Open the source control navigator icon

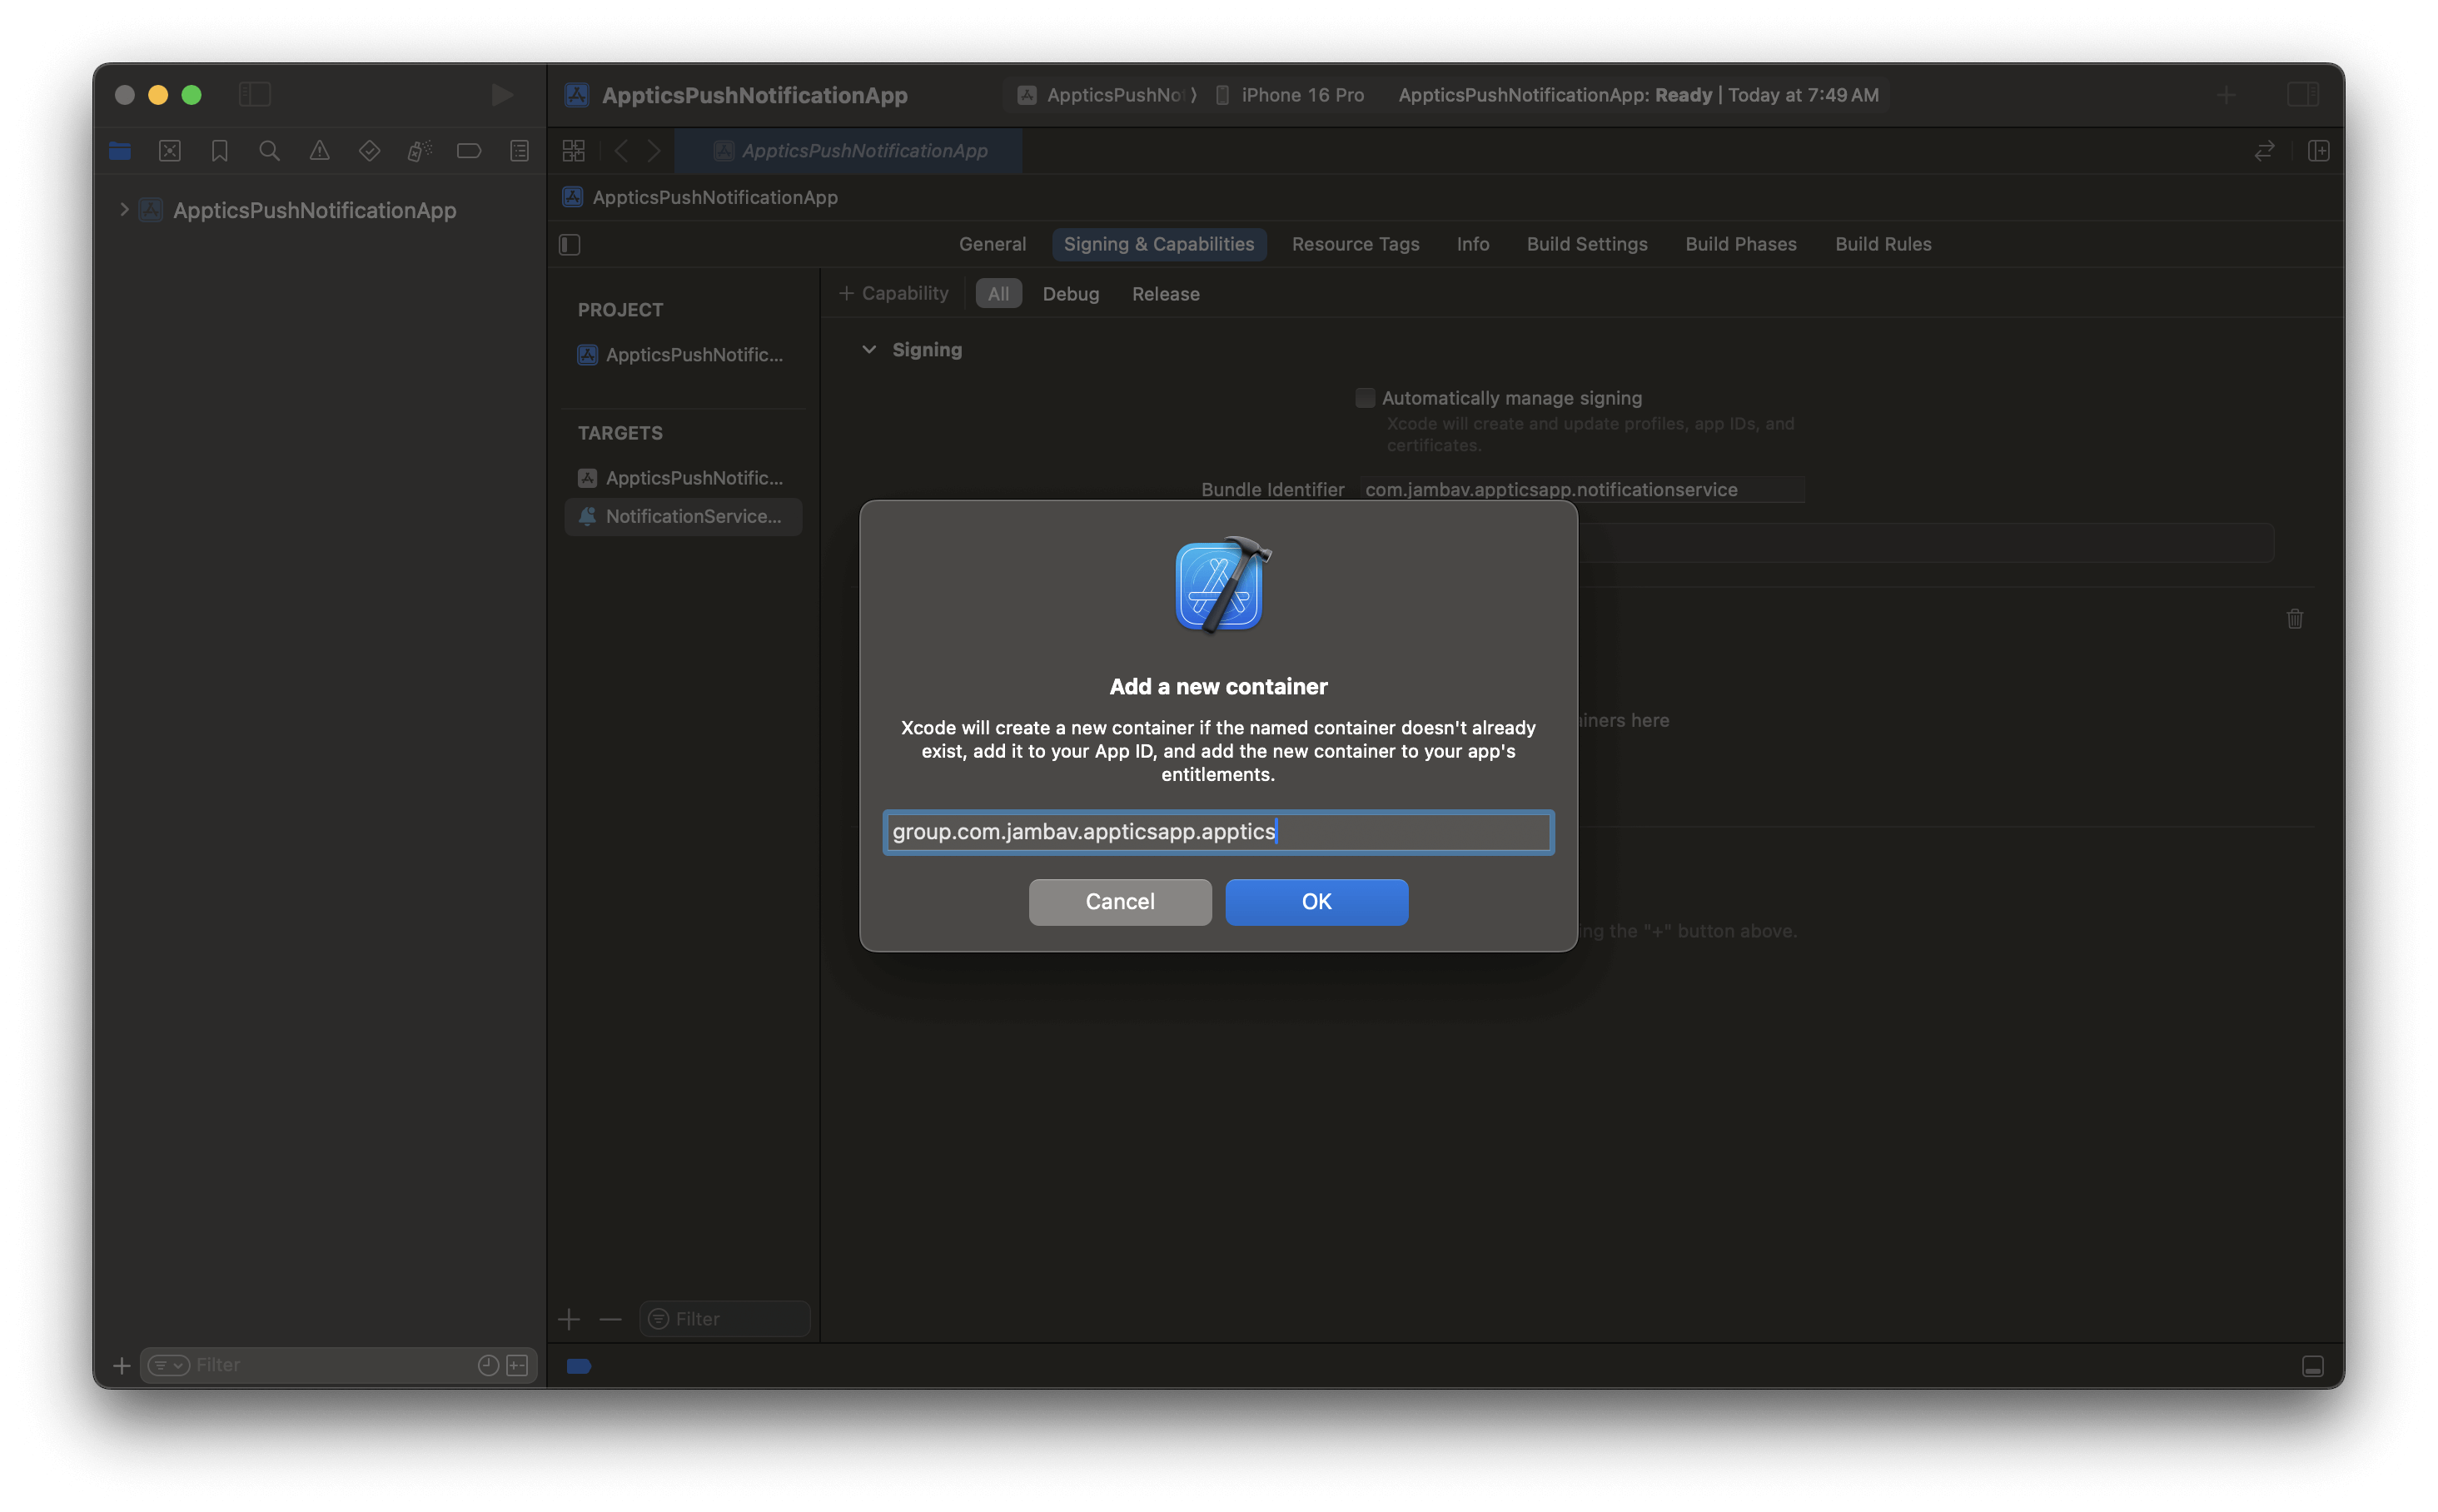pos(170,151)
